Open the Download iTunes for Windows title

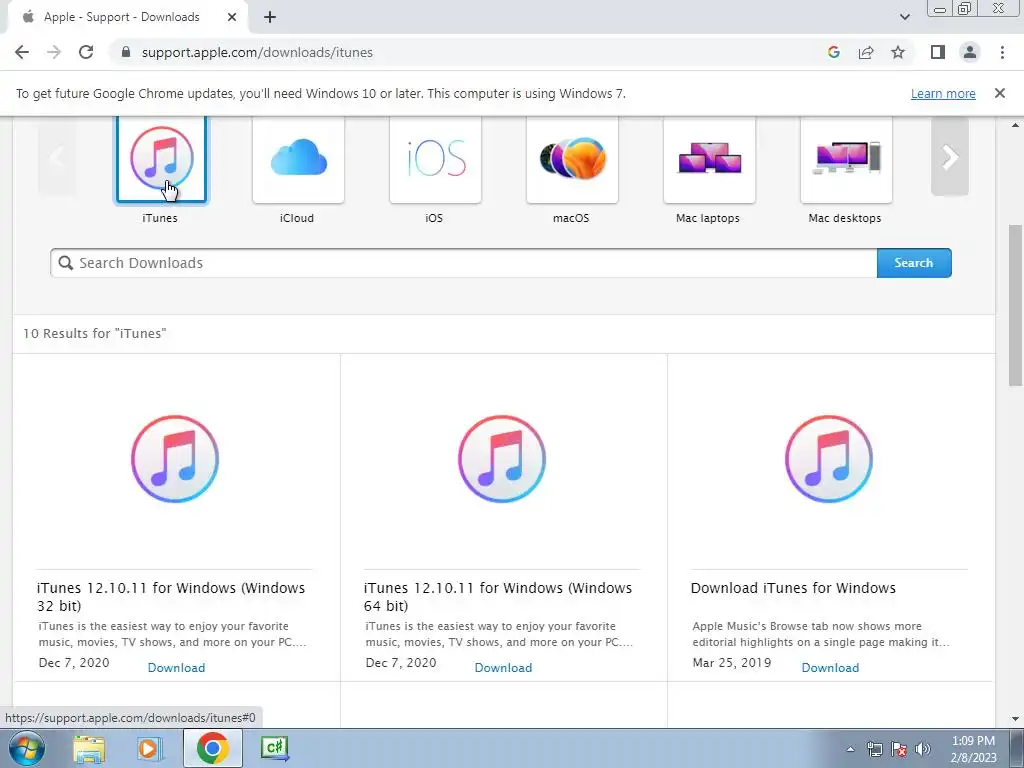pyautogui.click(x=793, y=588)
